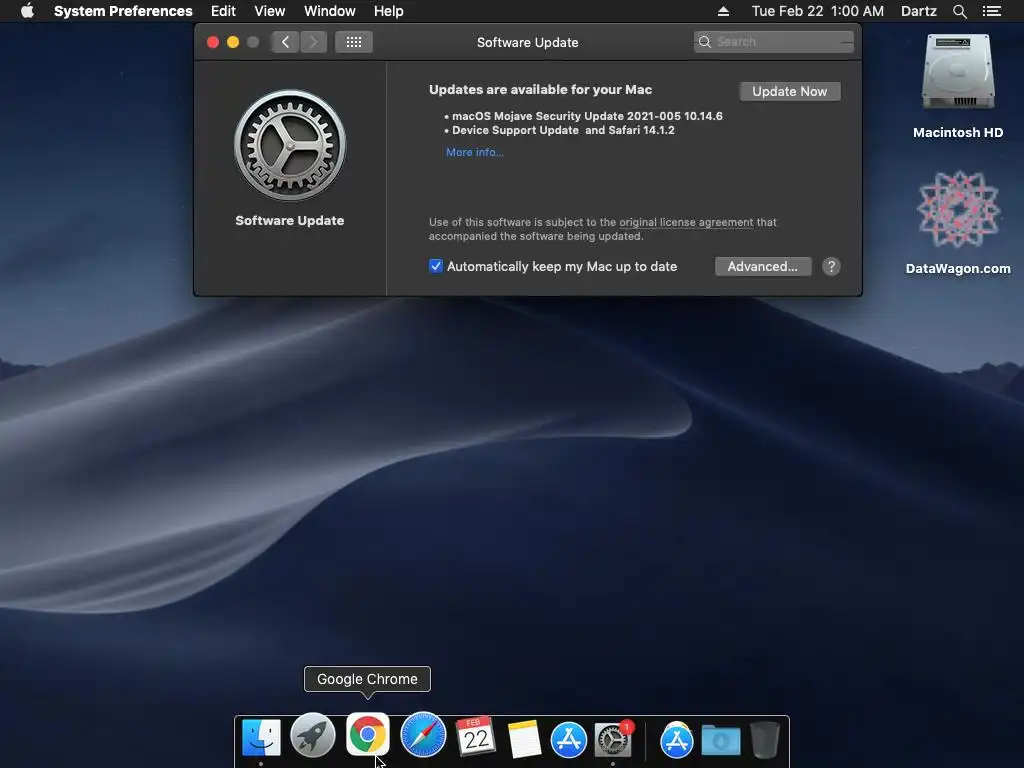The height and width of the screenshot is (768, 1024).
Task: Open the Trash in the Dock
Action: tap(764, 740)
